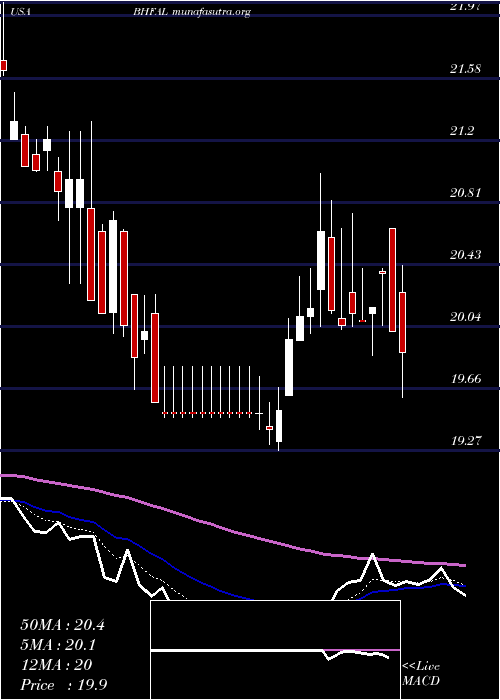Click the 20.04 price axis label
Screen dimensions: 500x700
click(465, 317)
